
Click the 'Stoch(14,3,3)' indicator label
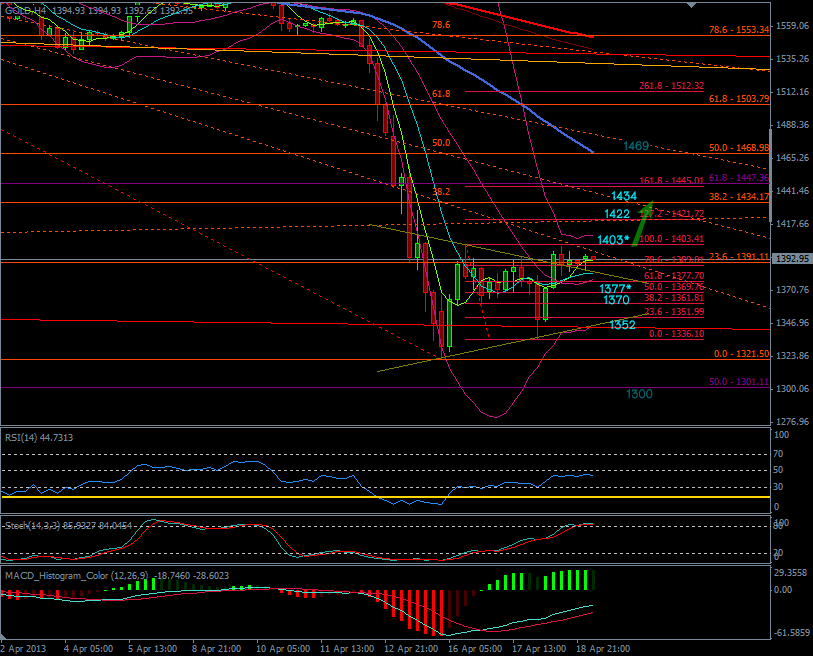point(32,525)
